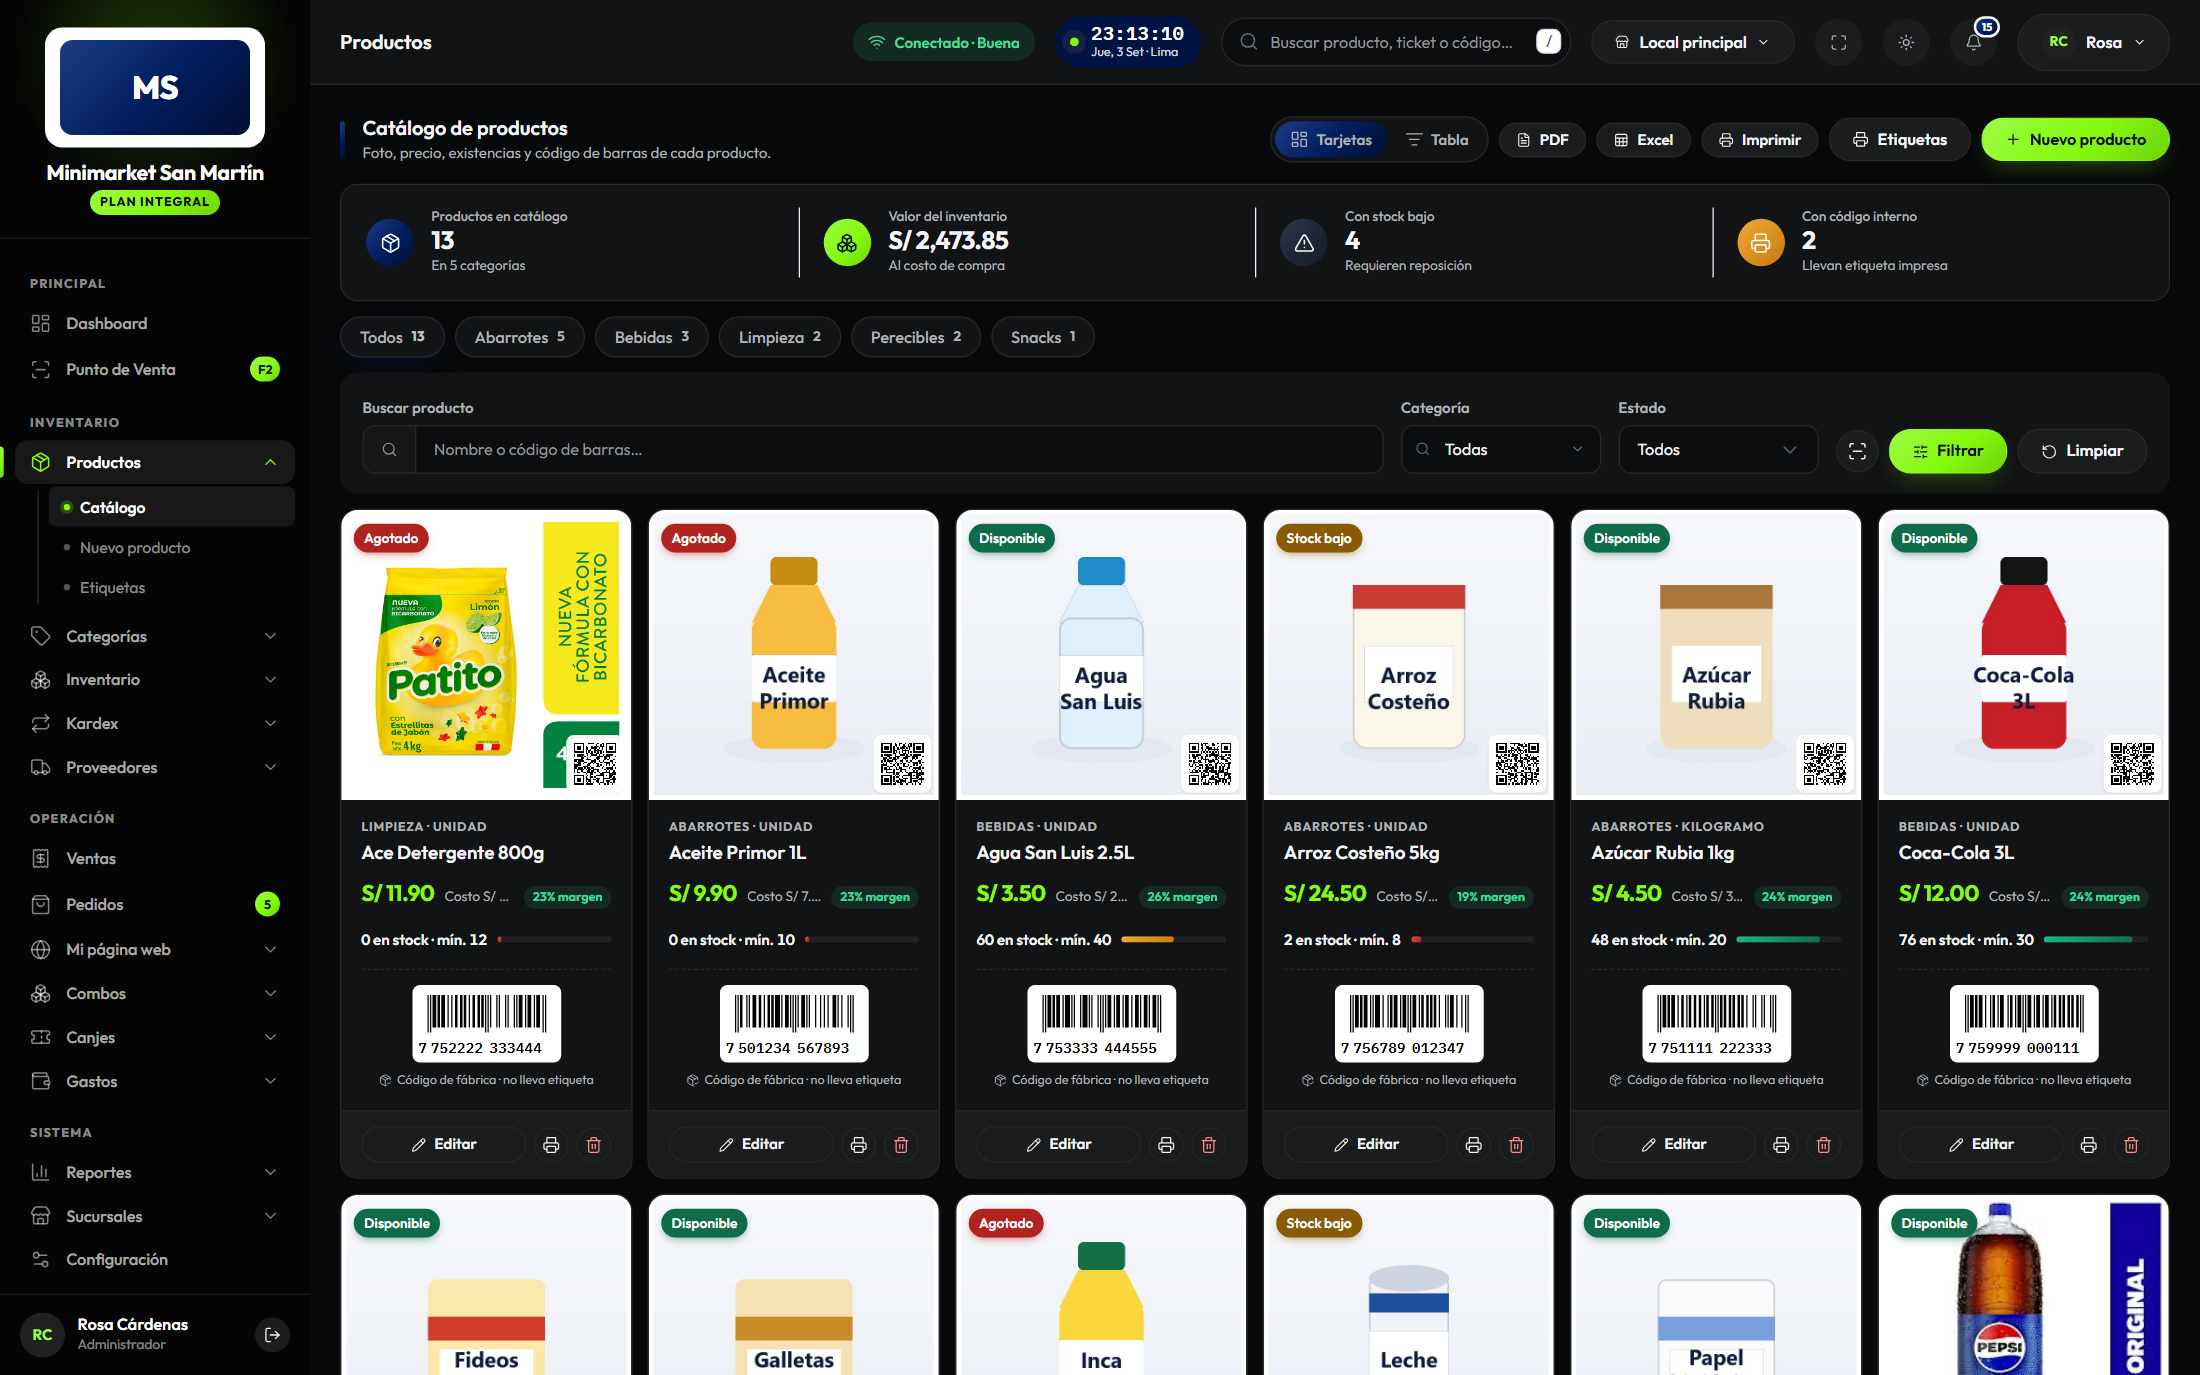
Task: Click Coca-Cola 3L stock level bar
Action: tap(2096, 940)
